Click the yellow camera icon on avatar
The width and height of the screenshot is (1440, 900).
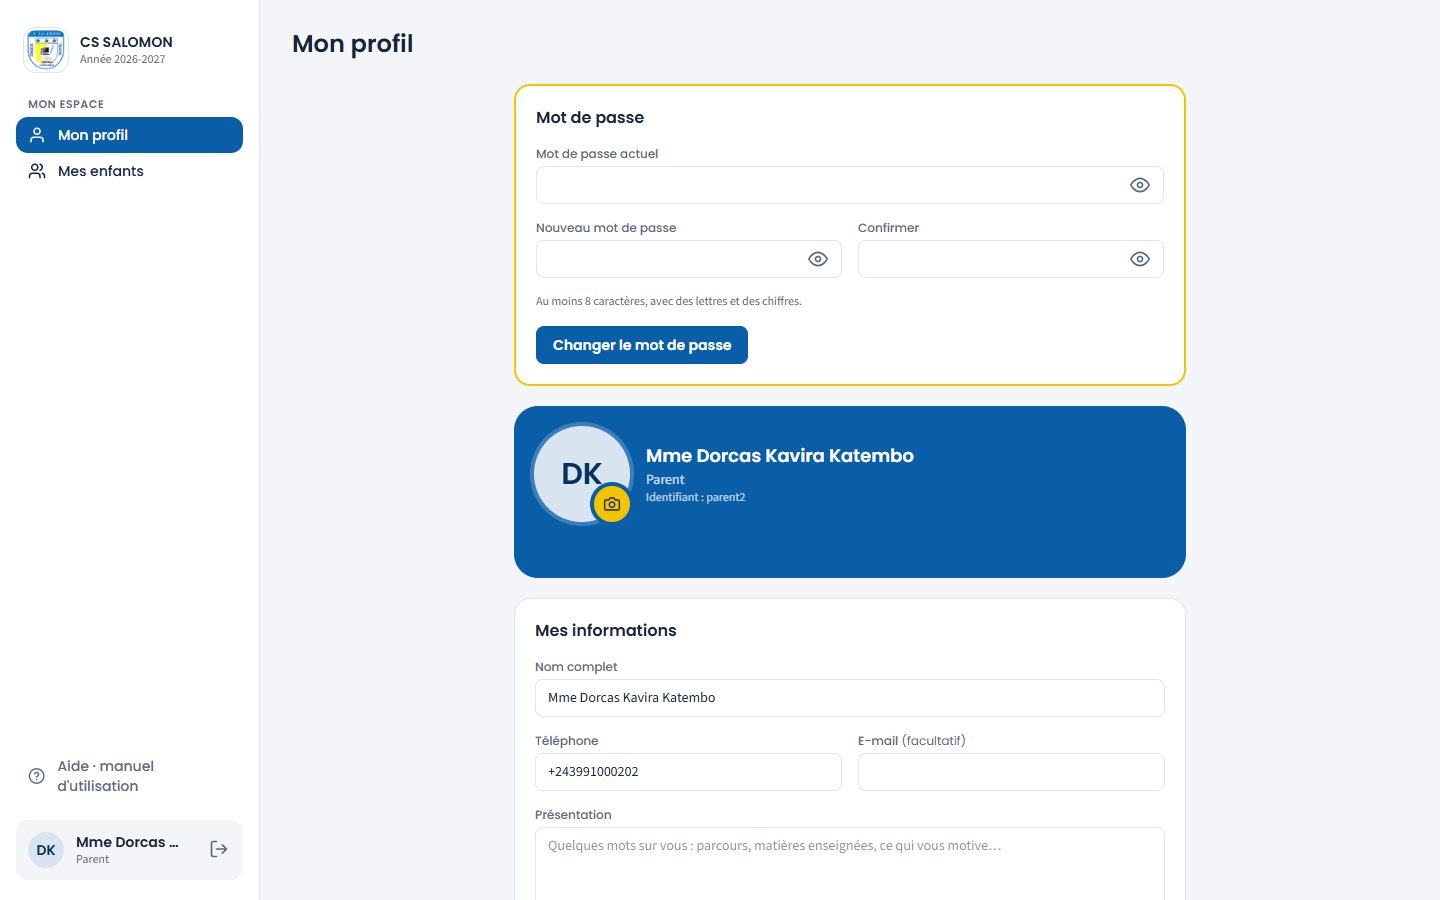click(612, 504)
